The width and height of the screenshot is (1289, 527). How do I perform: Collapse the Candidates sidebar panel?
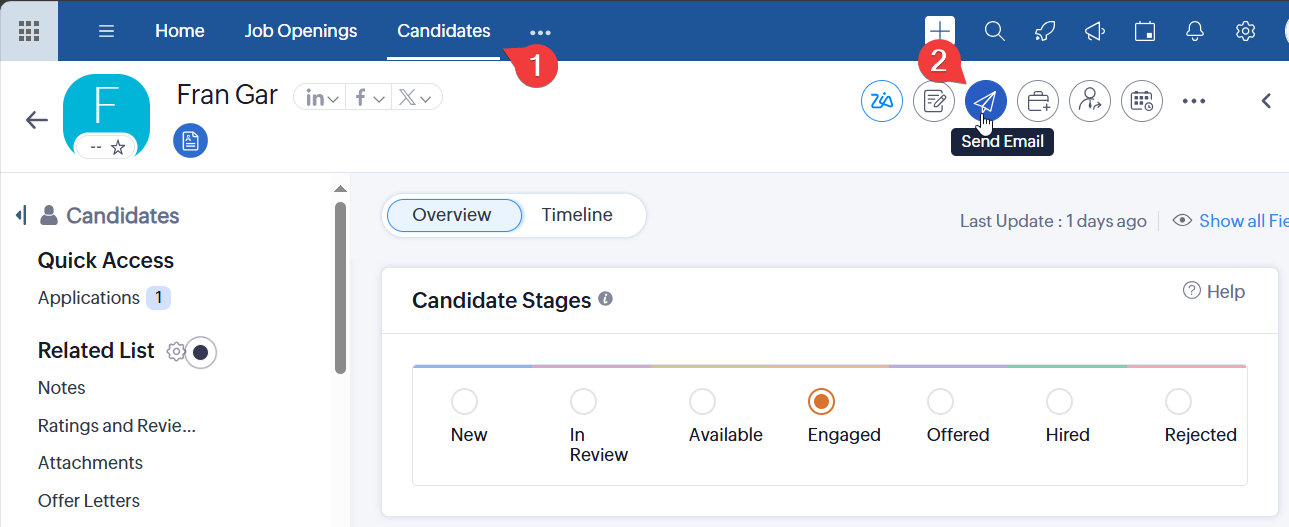21,216
